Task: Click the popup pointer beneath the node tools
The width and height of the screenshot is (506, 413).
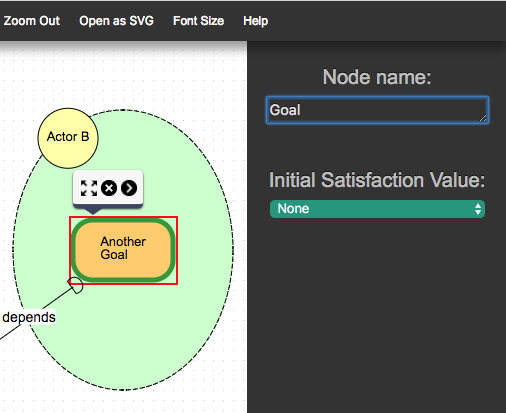Action: click(x=93, y=211)
